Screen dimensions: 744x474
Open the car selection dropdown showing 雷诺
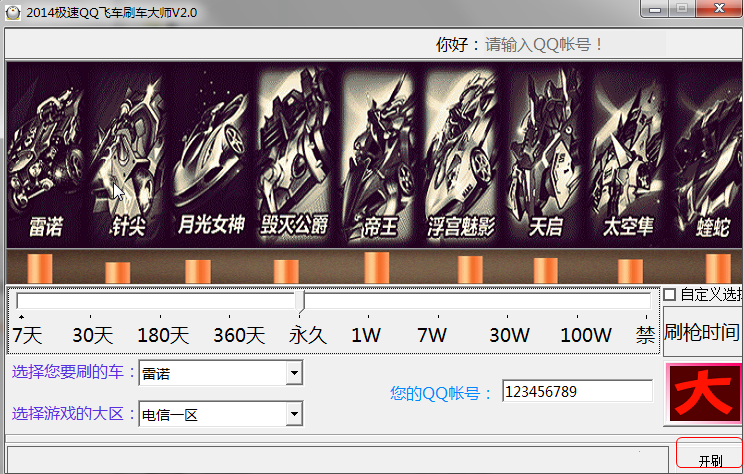(294, 373)
